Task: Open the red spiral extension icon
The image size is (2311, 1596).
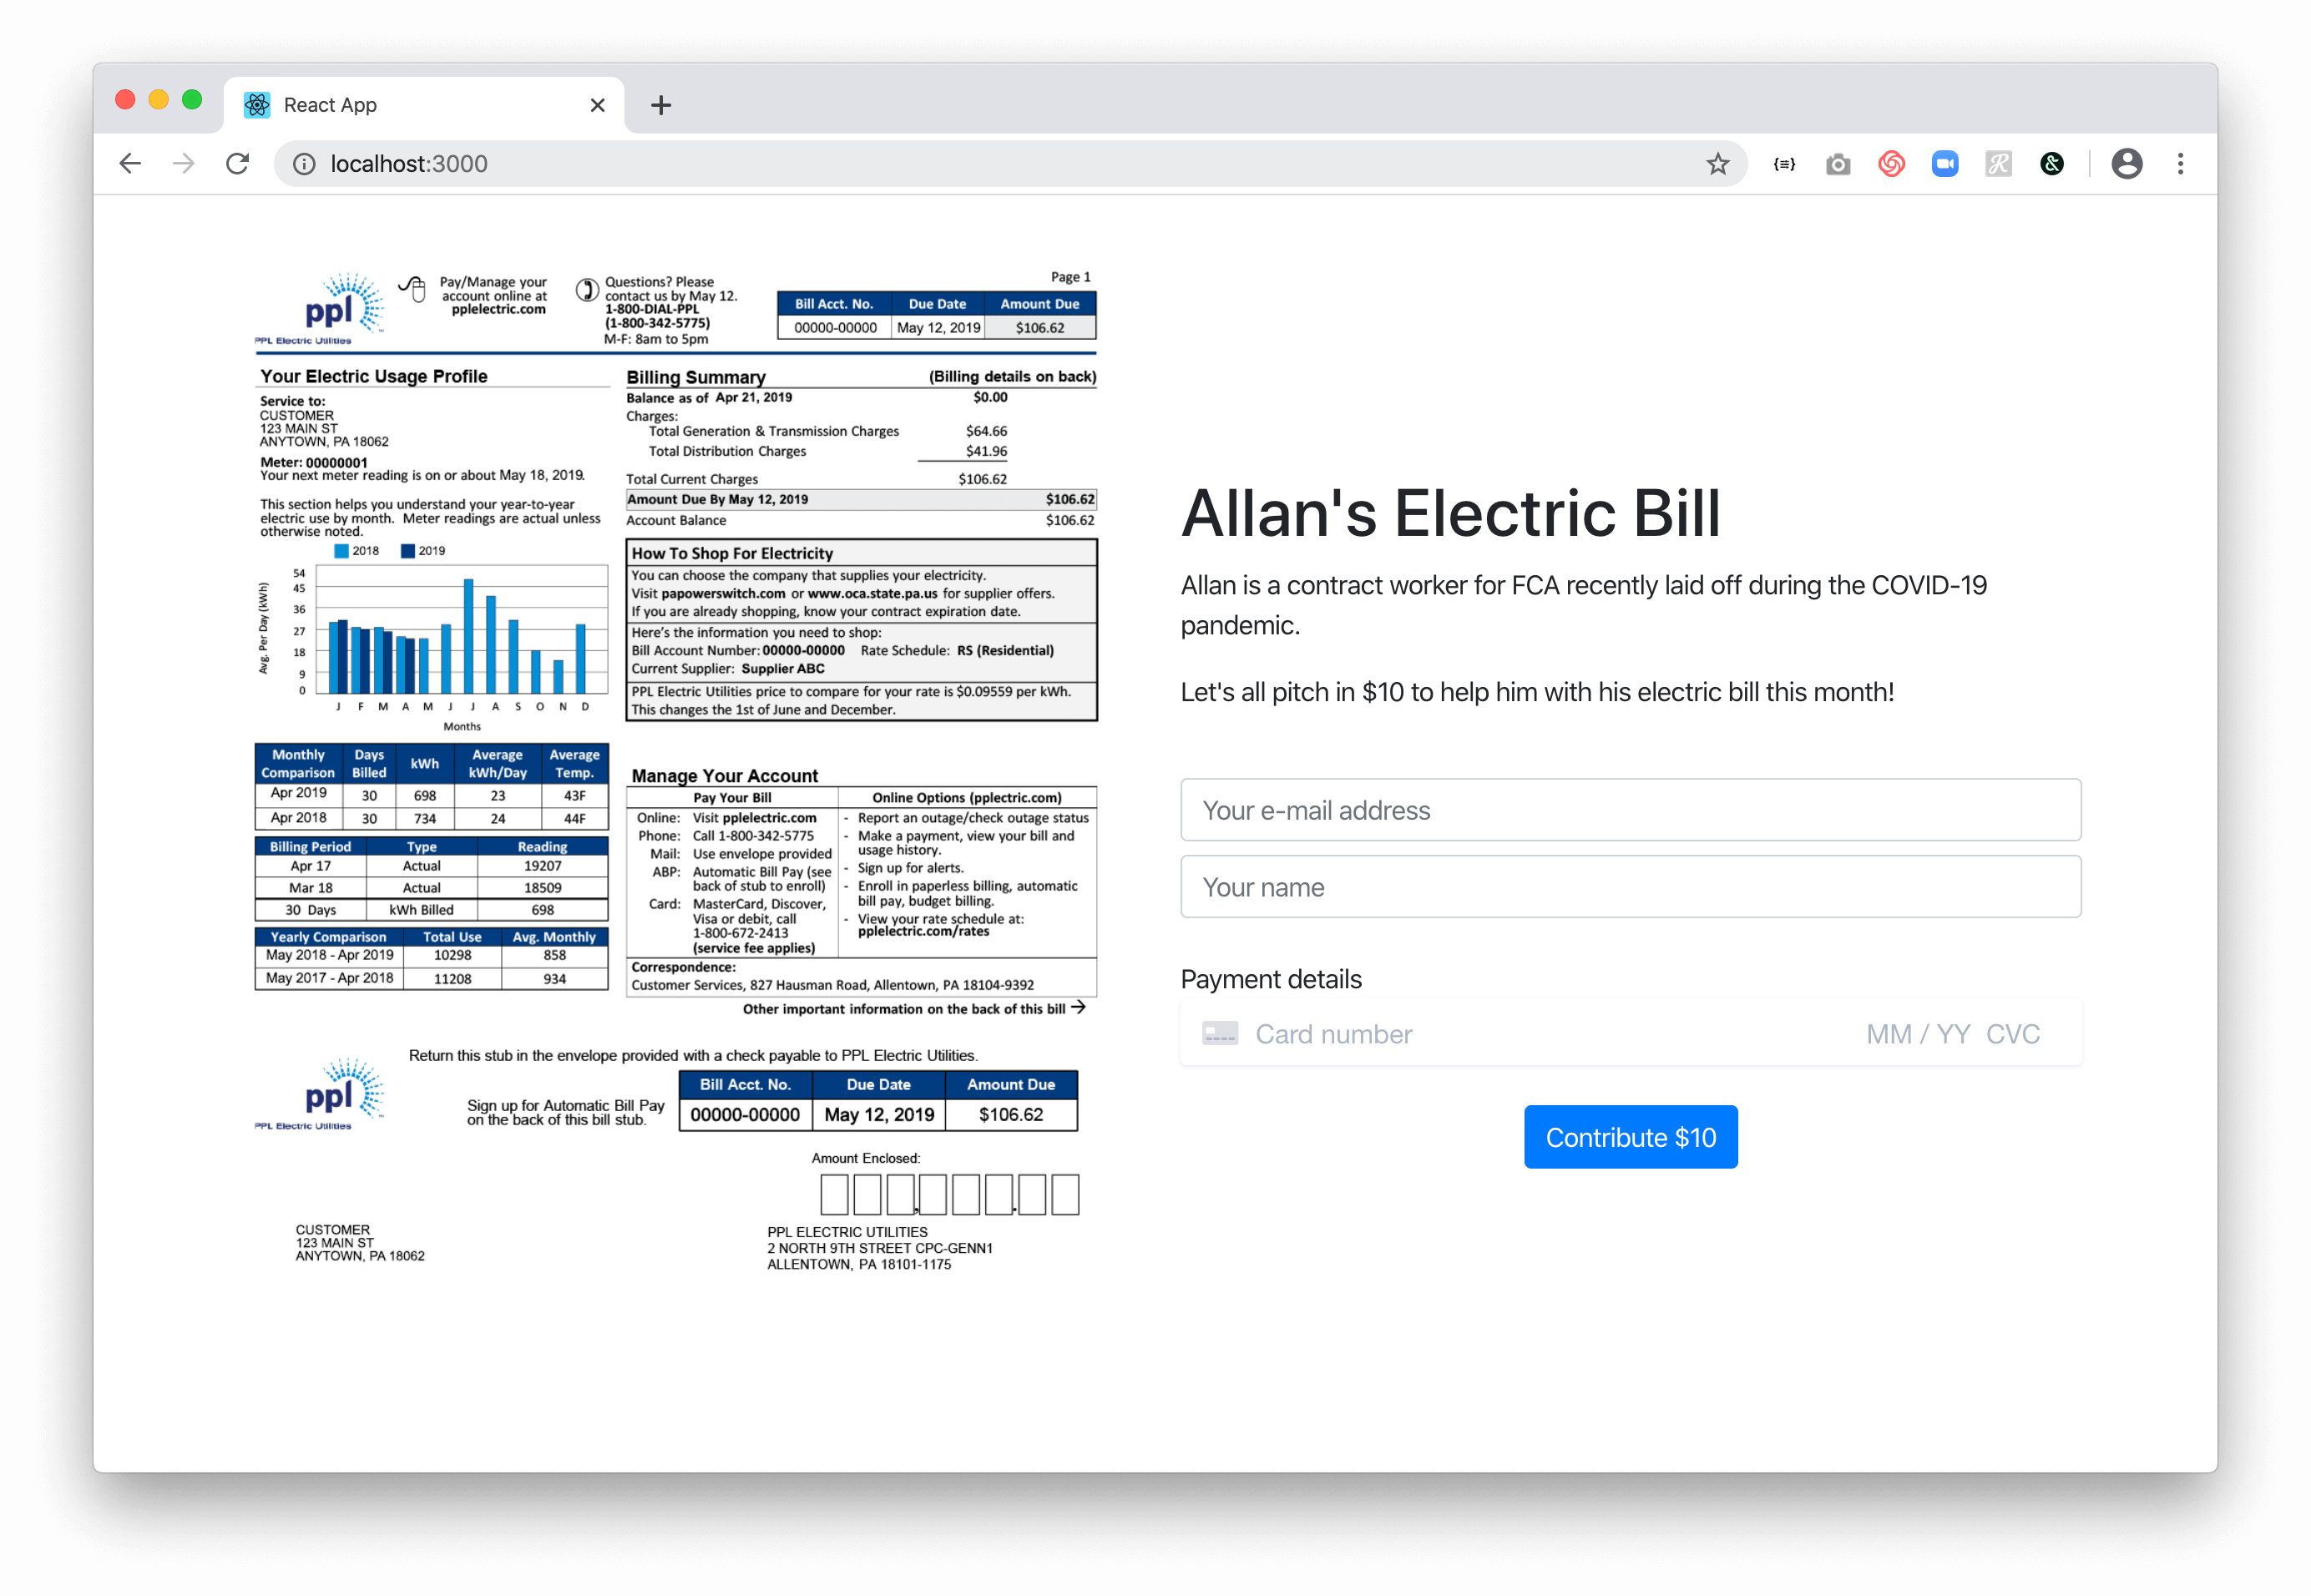Action: 1891,164
